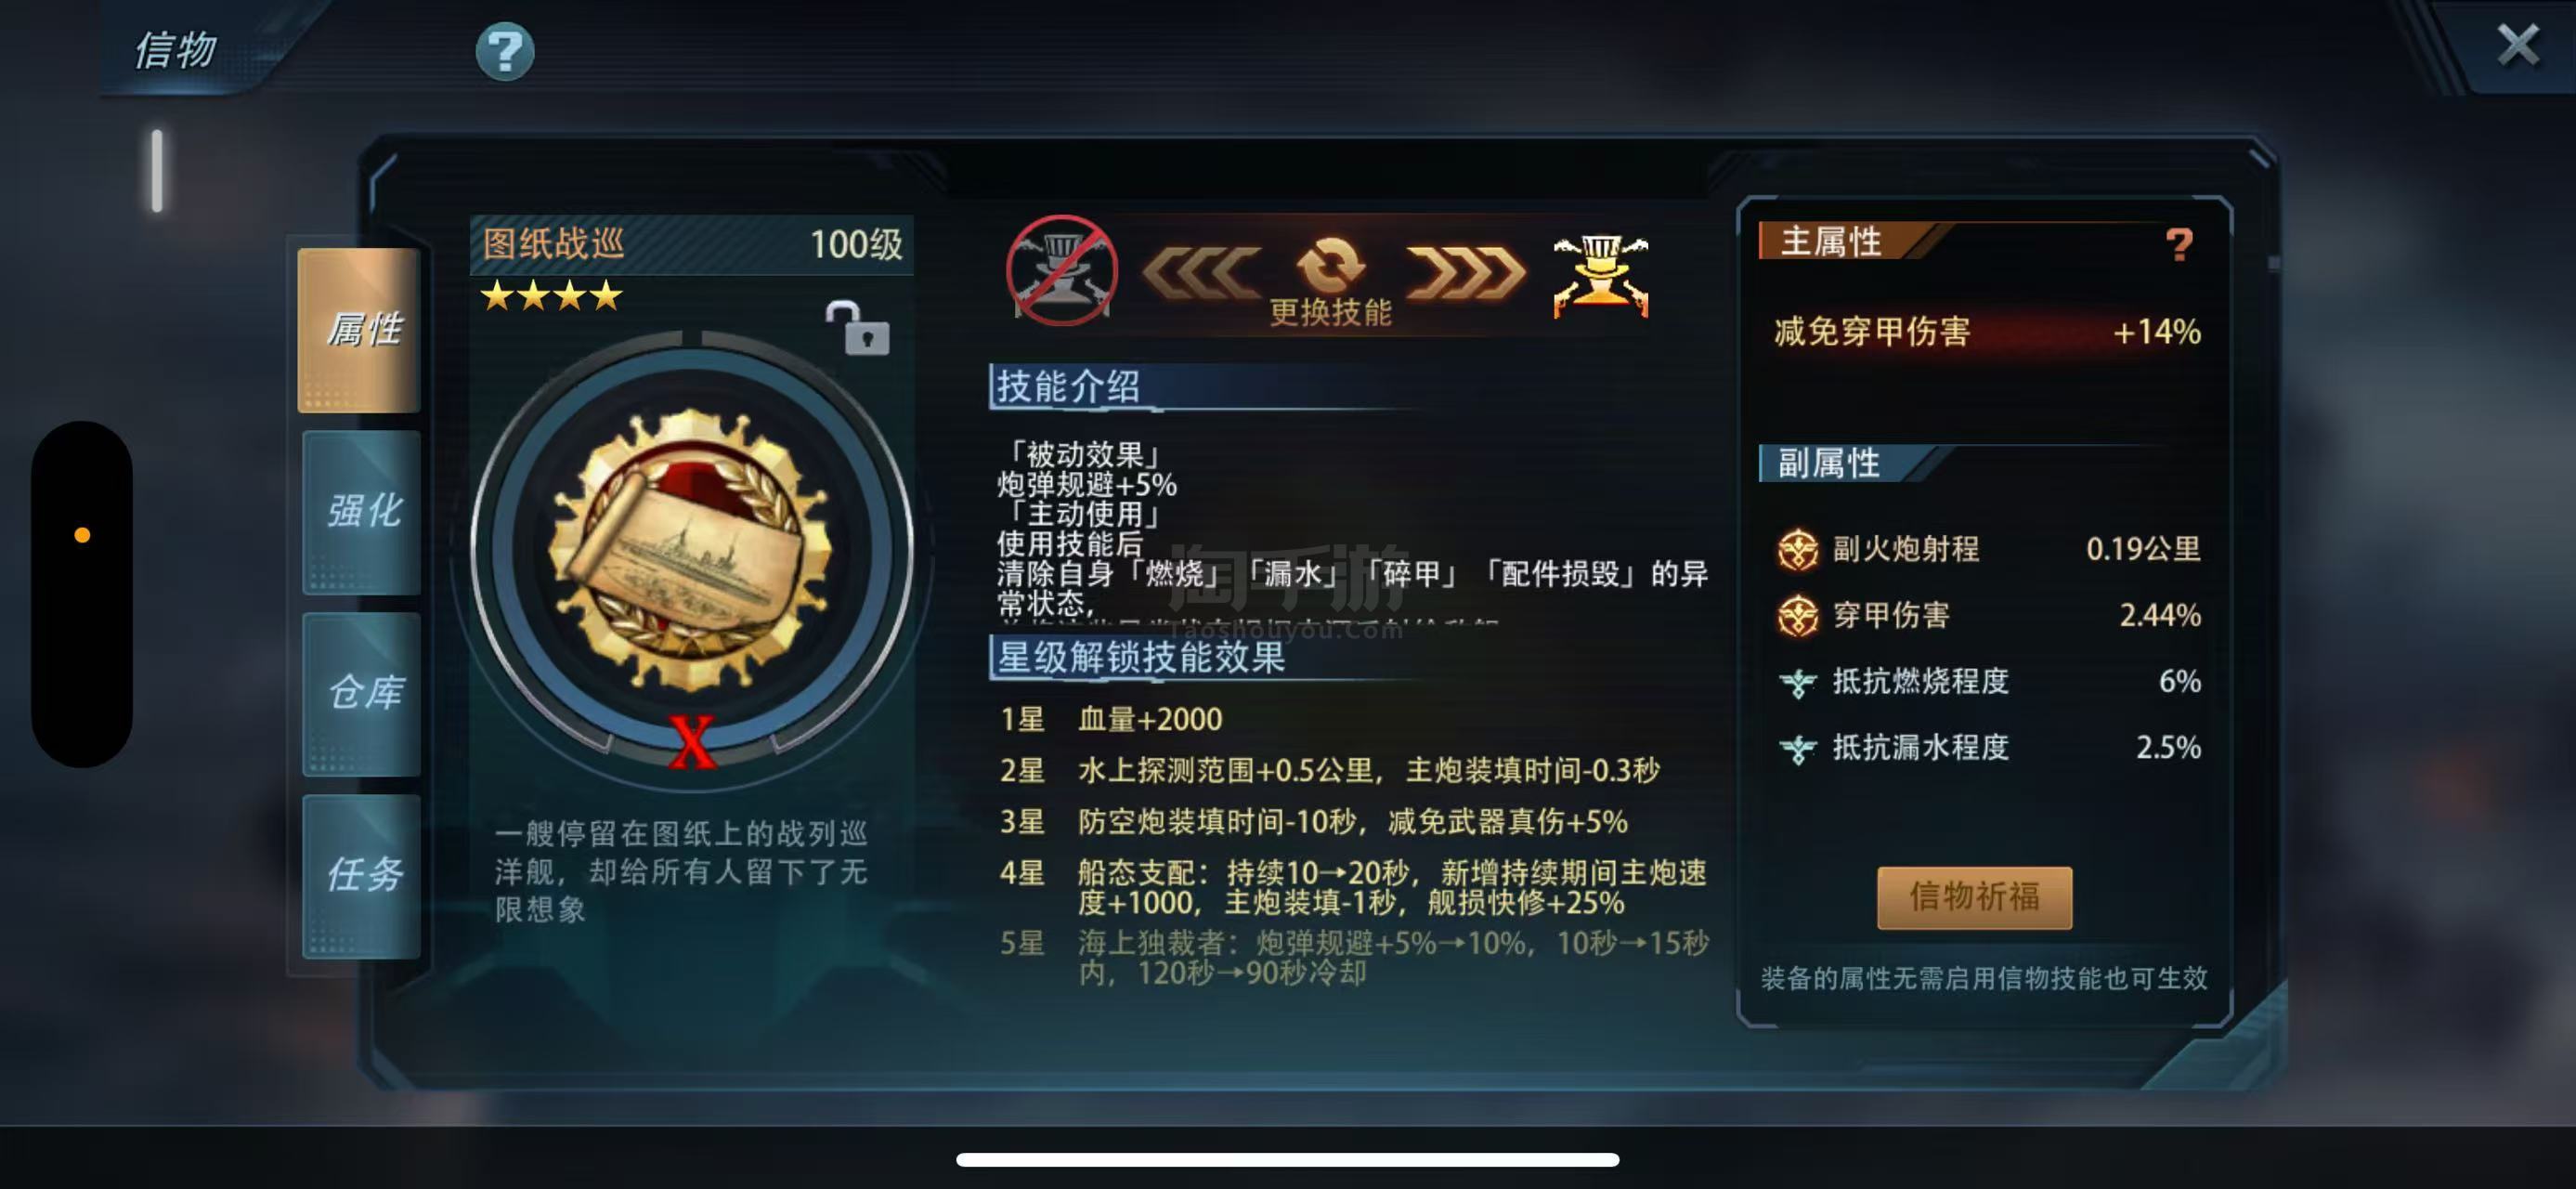Viewport: 2576px width, 1189px height.
Task: Select the crossed-out disabled skill icon
Action: (x=1061, y=270)
